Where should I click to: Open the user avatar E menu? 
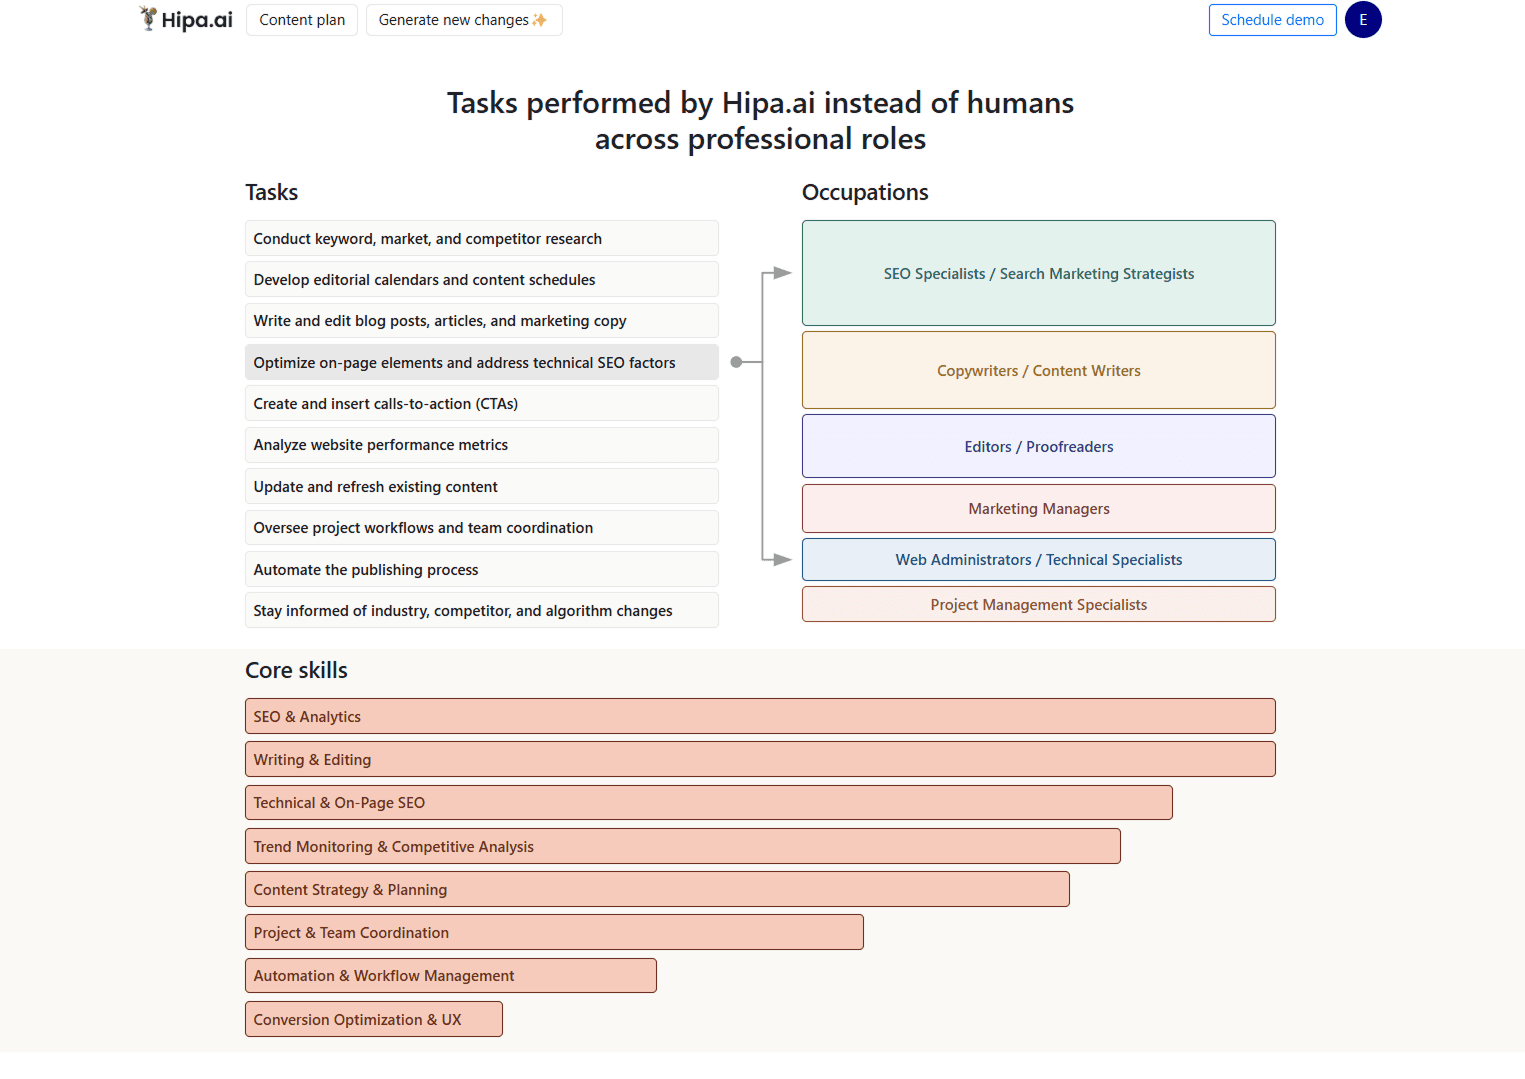(x=1362, y=20)
